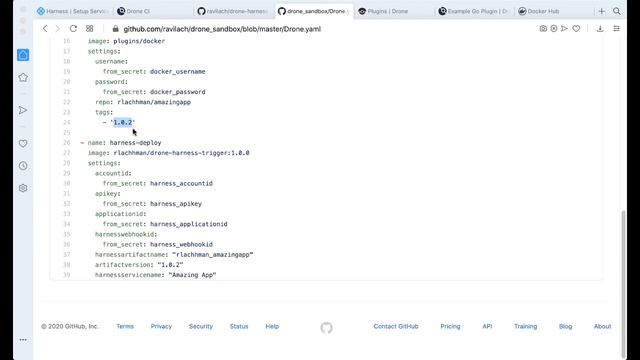The image size is (640, 360).
Task: Click 'harness-deploy' step name
Action: [136, 143]
